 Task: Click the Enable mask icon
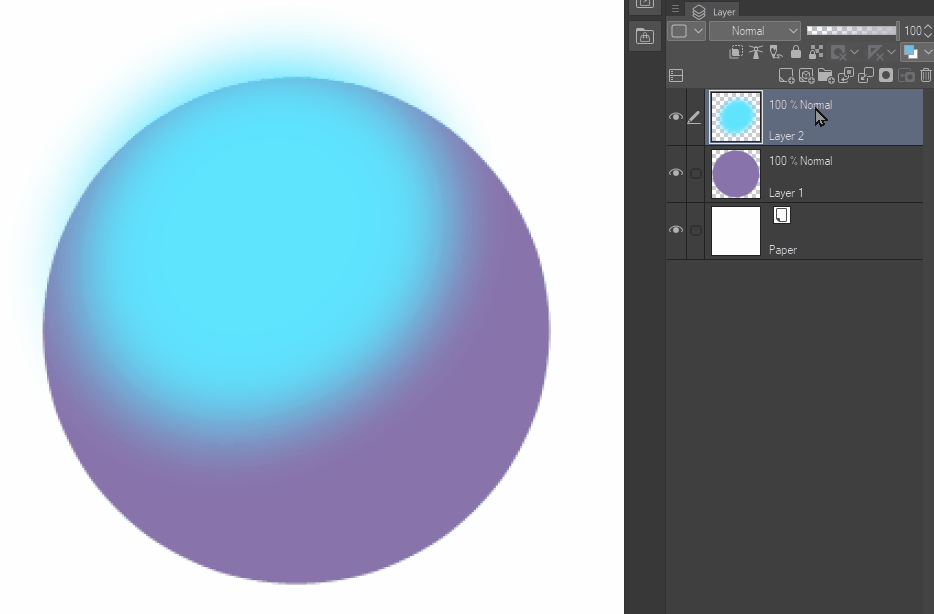pyautogui.click(x=839, y=52)
